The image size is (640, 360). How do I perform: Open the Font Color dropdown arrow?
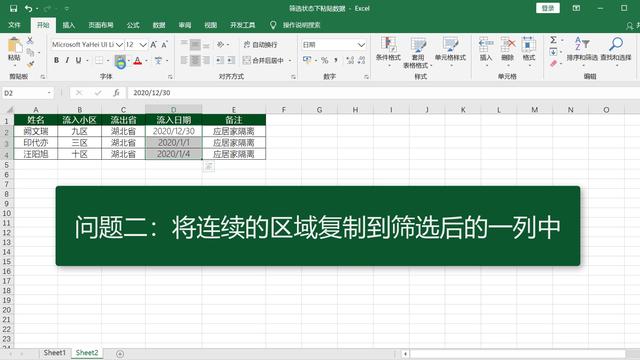pyautogui.click(x=146, y=61)
